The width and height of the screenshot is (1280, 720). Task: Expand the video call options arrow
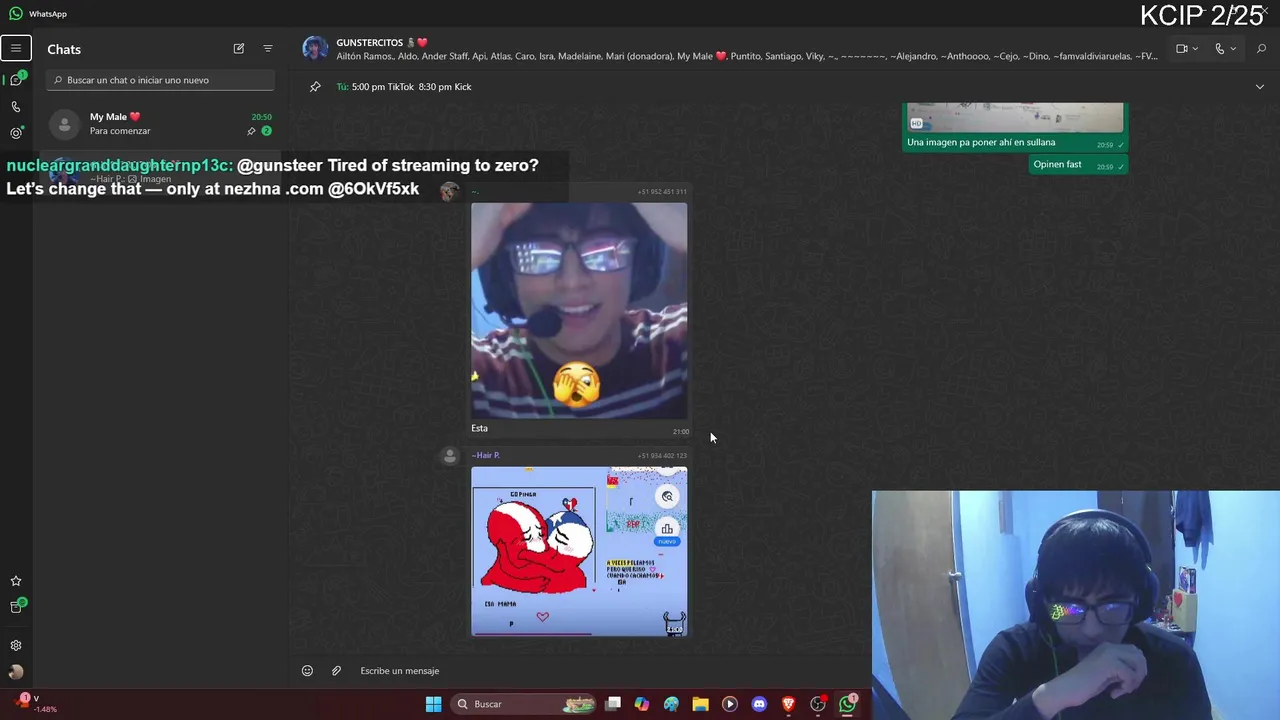(1195, 48)
